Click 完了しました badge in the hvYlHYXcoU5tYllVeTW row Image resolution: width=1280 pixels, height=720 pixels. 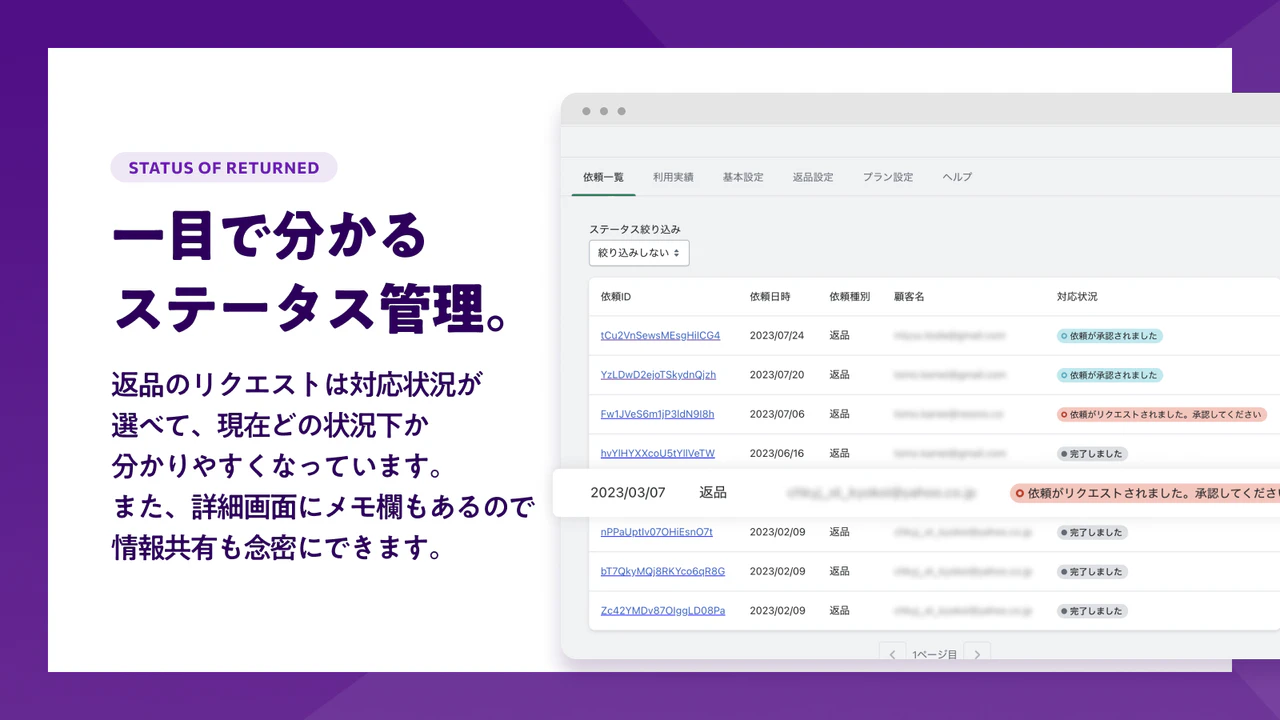[1092, 454]
